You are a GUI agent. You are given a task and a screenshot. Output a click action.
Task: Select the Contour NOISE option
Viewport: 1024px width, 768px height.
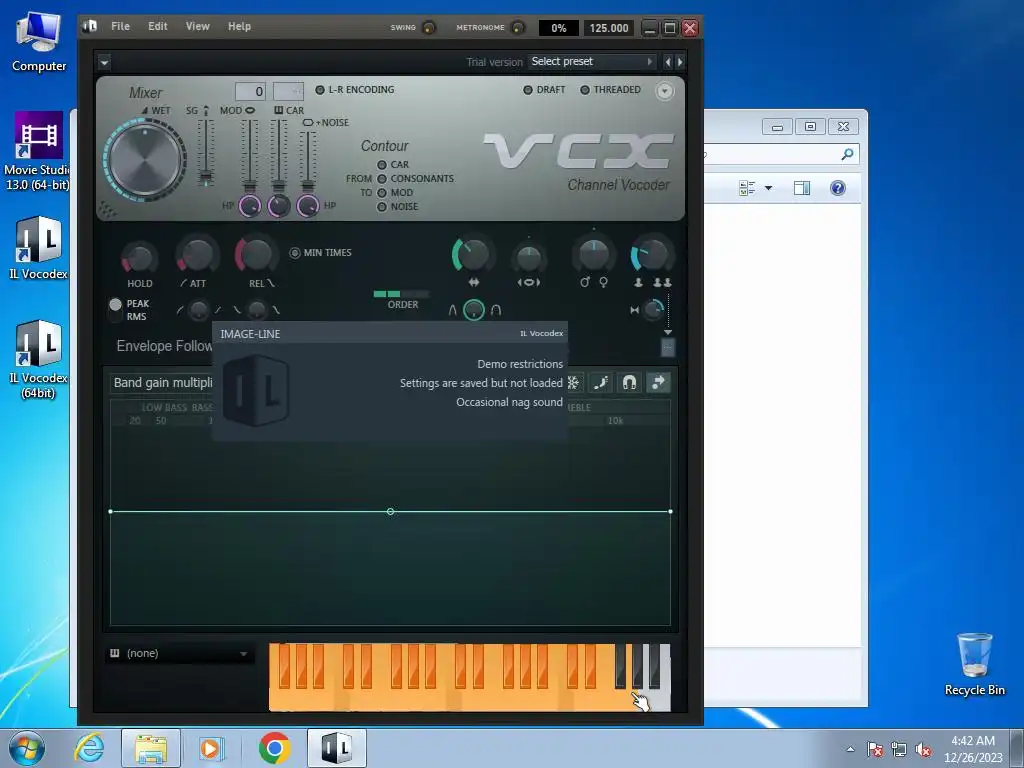[x=398, y=206]
